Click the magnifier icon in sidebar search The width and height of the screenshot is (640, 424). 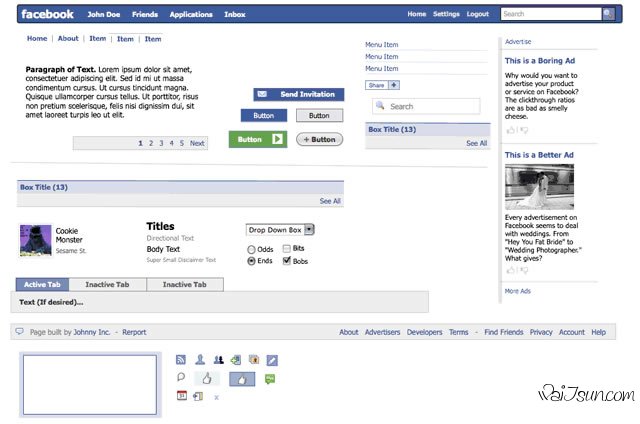tap(380, 105)
